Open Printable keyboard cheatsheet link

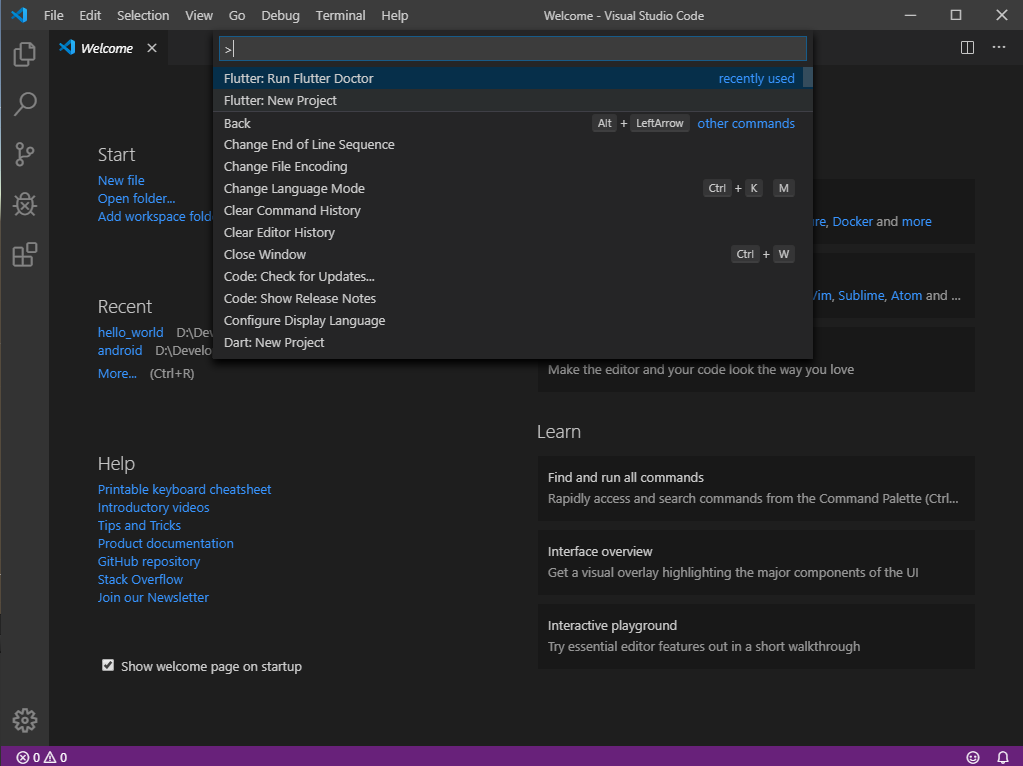pos(185,489)
